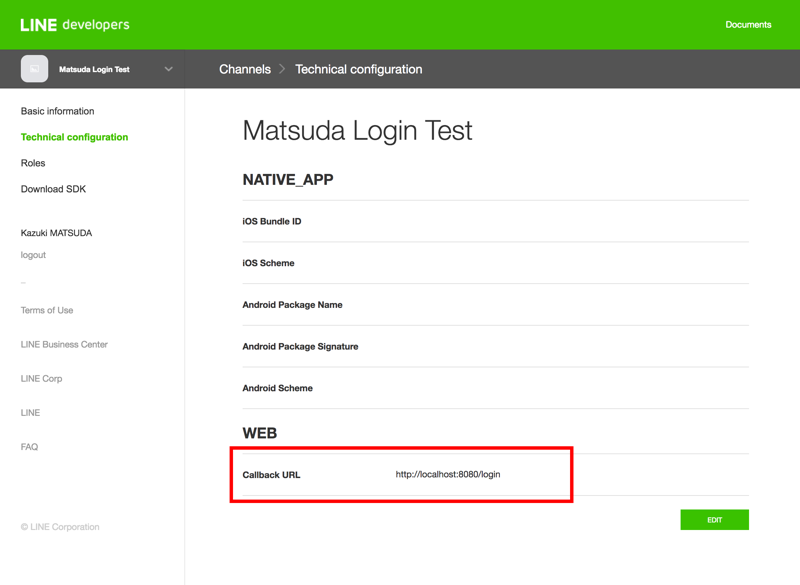
Task: Open Roles in sidebar menu
Action: point(33,163)
